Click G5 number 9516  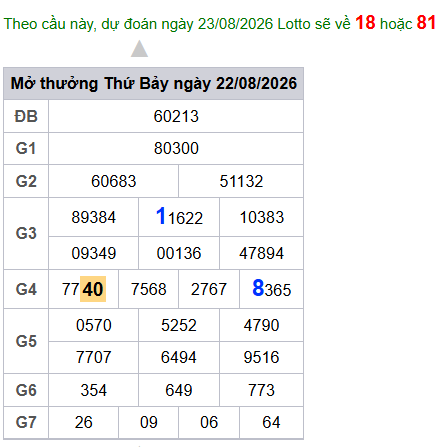[261, 357]
